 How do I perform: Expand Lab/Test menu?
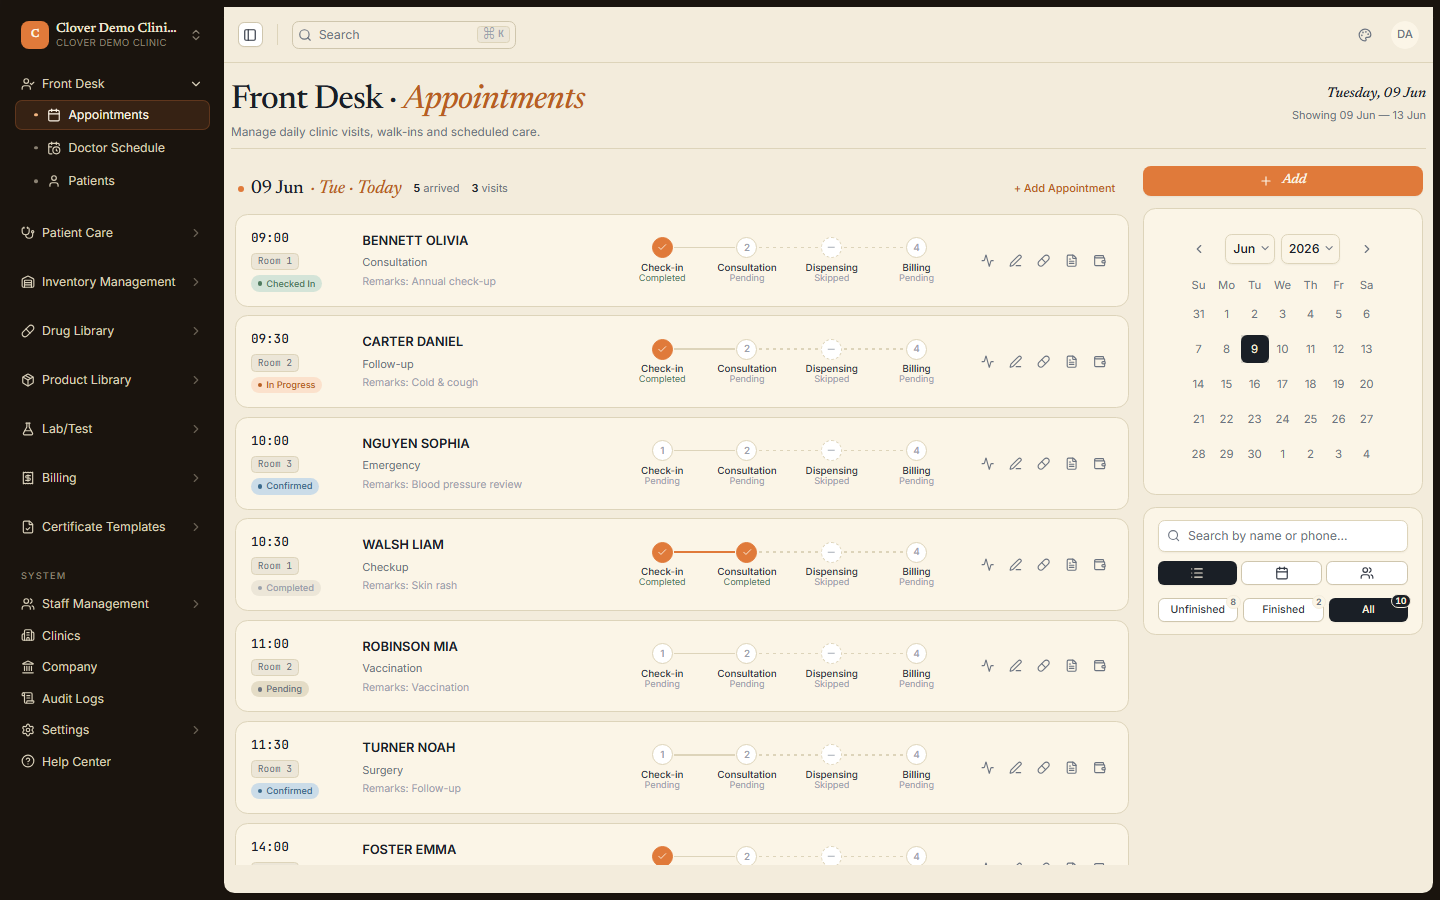coord(112,429)
